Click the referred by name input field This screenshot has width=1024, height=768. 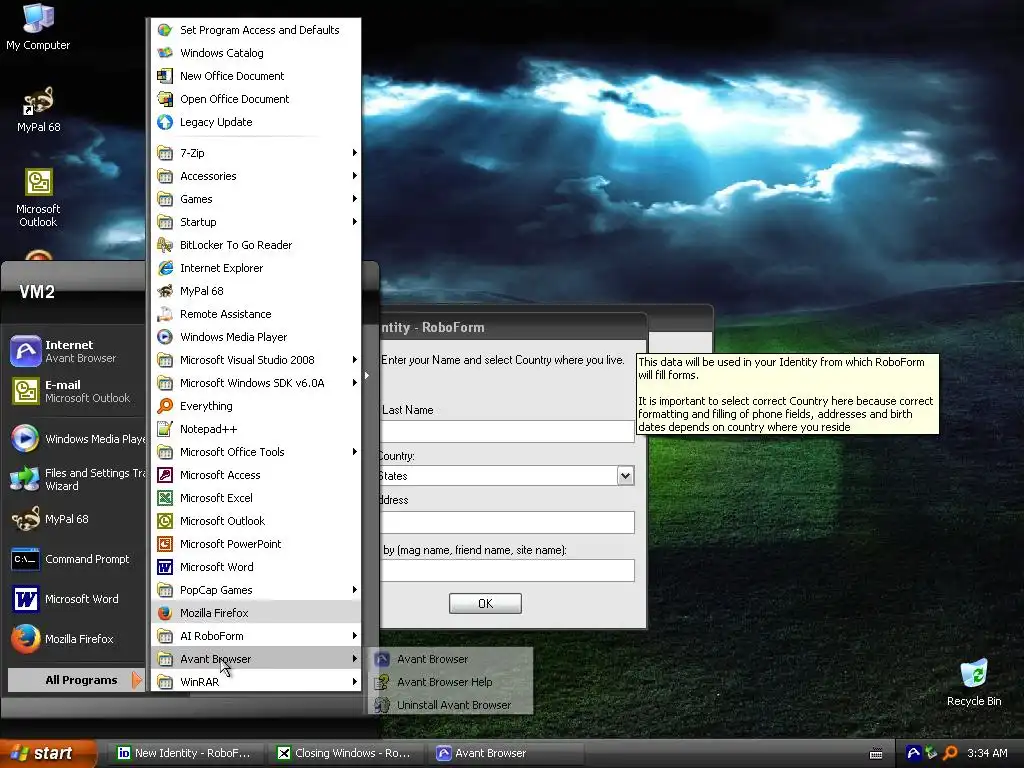pyautogui.click(x=508, y=570)
